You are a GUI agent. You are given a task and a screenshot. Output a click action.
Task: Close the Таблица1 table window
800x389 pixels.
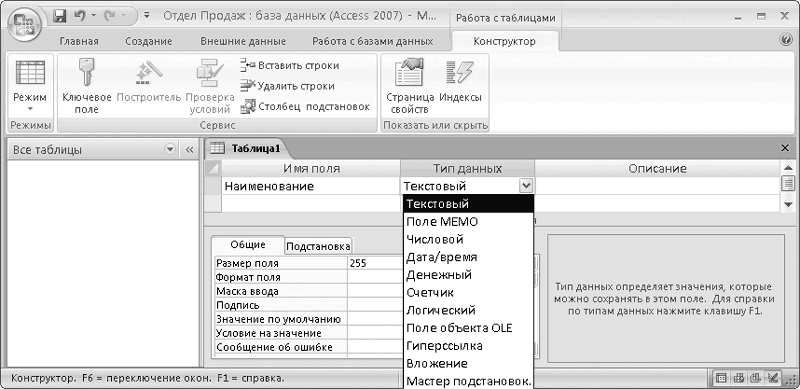(x=785, y=148)
